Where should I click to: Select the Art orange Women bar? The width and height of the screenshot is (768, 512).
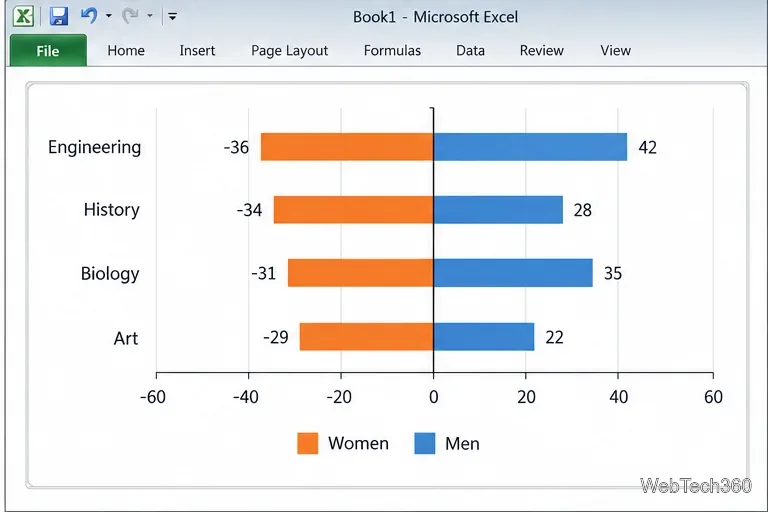click(366, 337)
